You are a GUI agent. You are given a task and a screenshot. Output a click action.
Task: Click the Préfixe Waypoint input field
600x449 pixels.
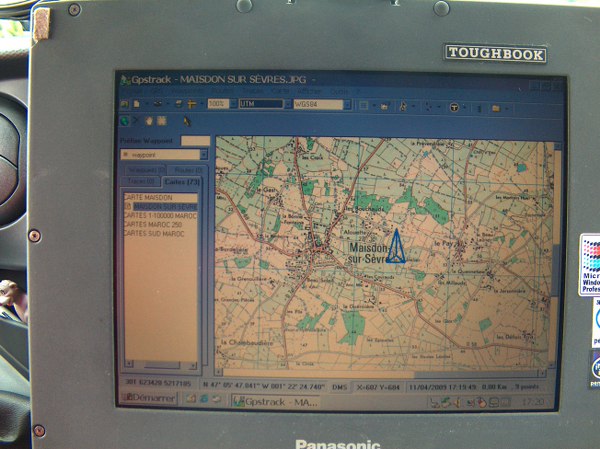pos(195,141)
